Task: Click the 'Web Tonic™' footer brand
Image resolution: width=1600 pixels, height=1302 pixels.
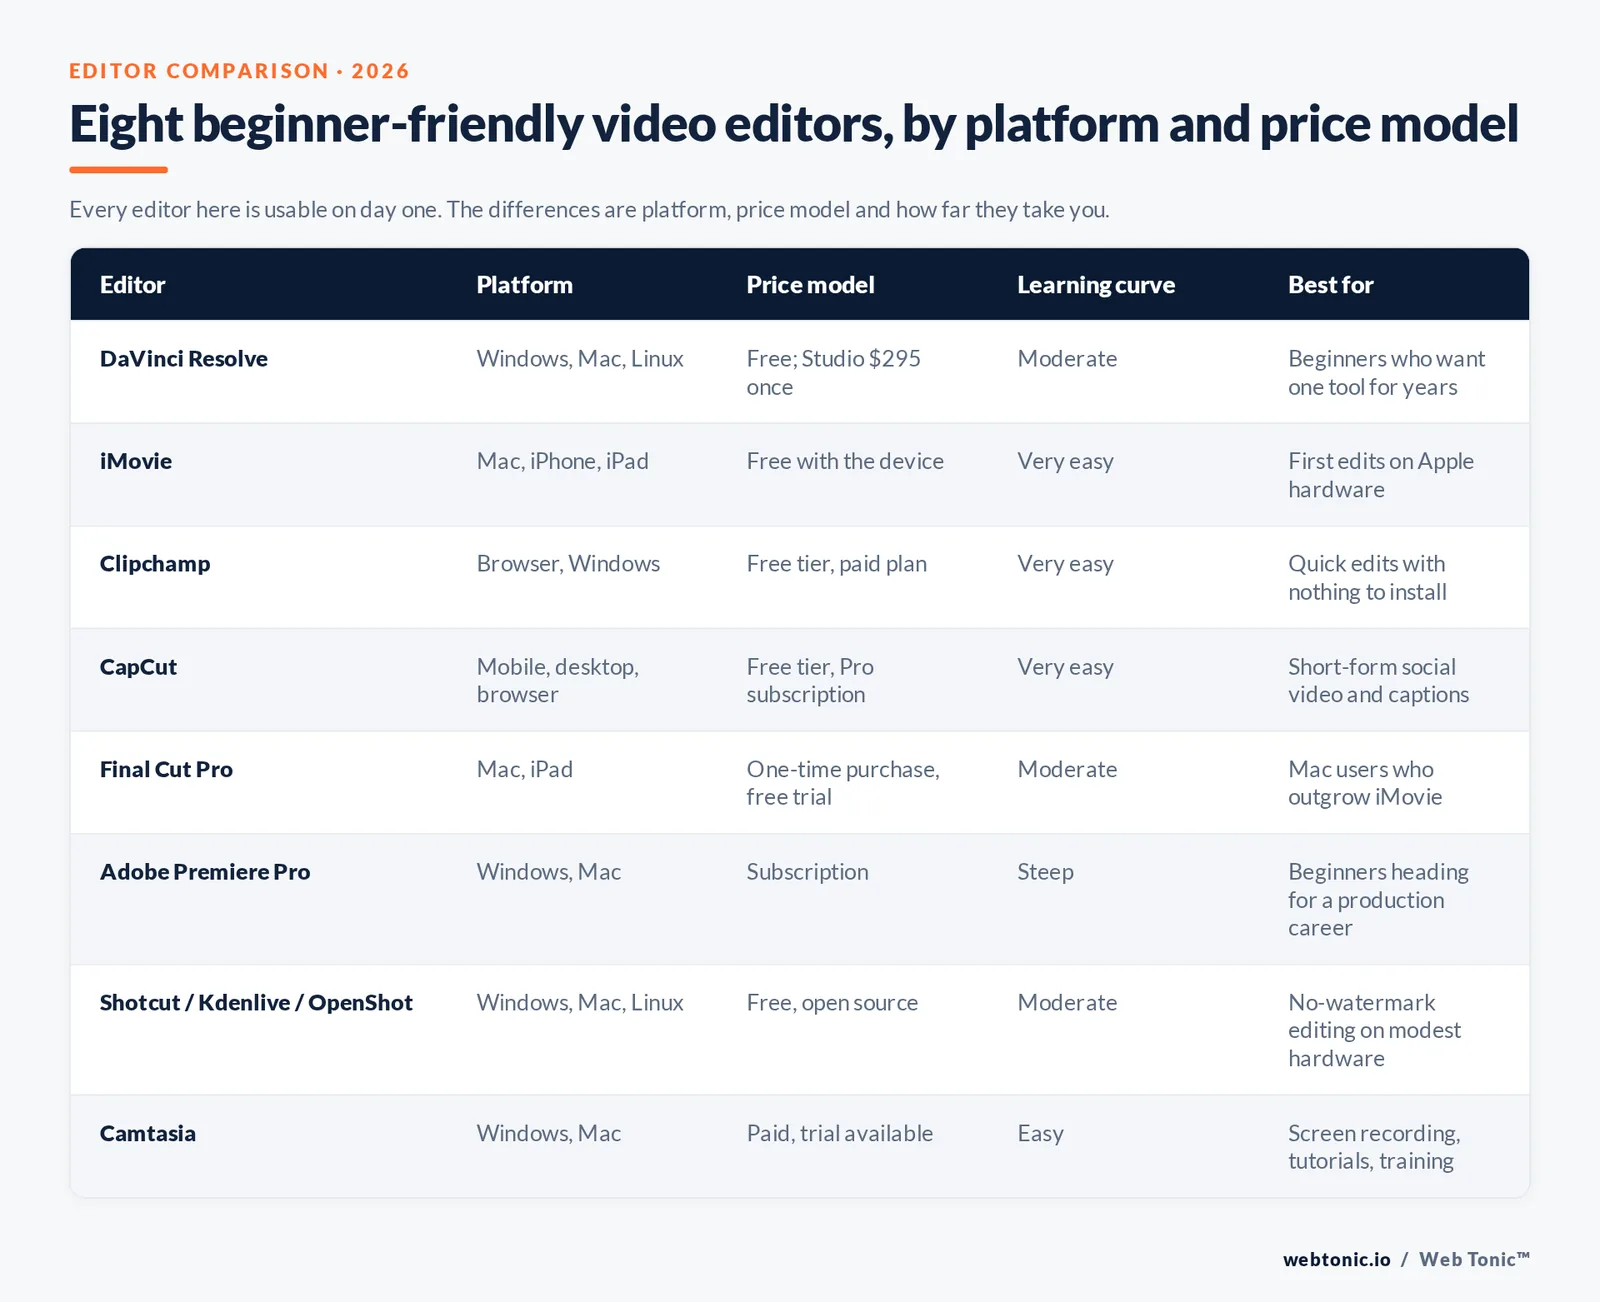Action: click(x=1474, y=1260)
